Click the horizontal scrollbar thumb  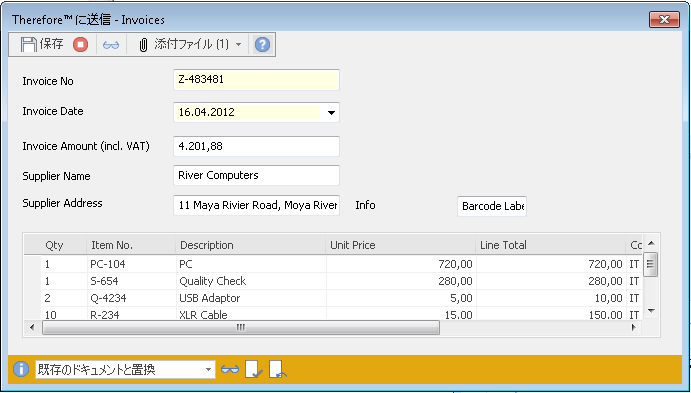(241, 328)
